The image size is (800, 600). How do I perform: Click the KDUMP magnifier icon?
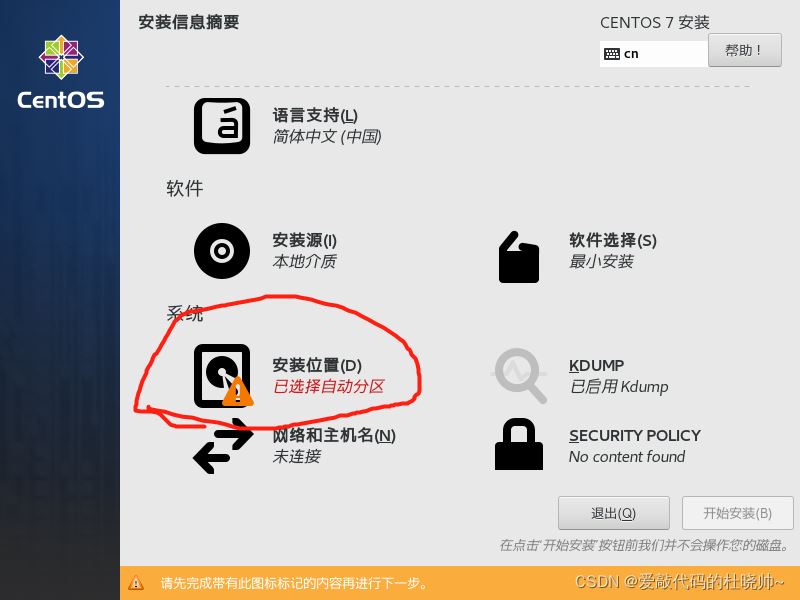520,376
